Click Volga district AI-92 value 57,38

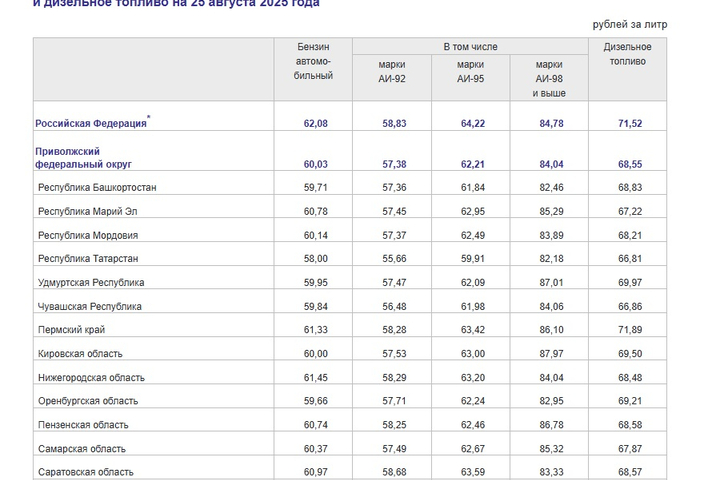click(394, 164)
